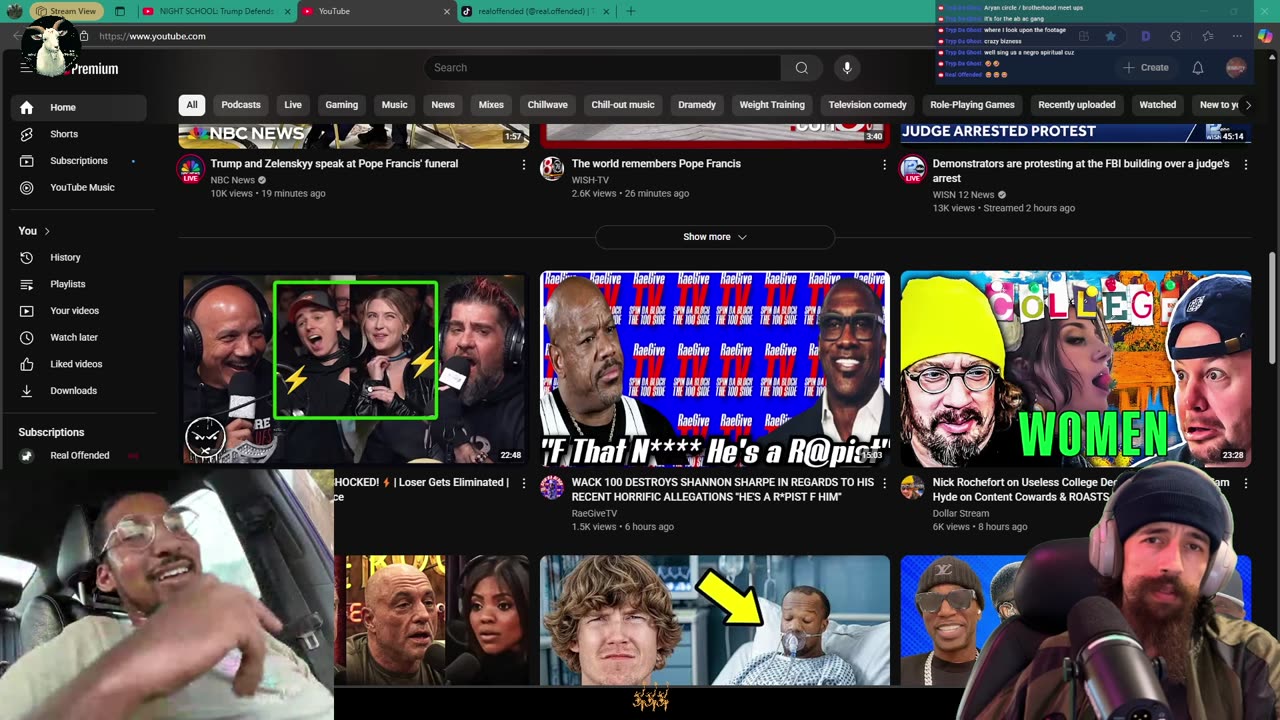The height and width of the screenshot is (720, 1280).
Task: Click the WISN 12 News live avatar
Action: coord(913,169)
